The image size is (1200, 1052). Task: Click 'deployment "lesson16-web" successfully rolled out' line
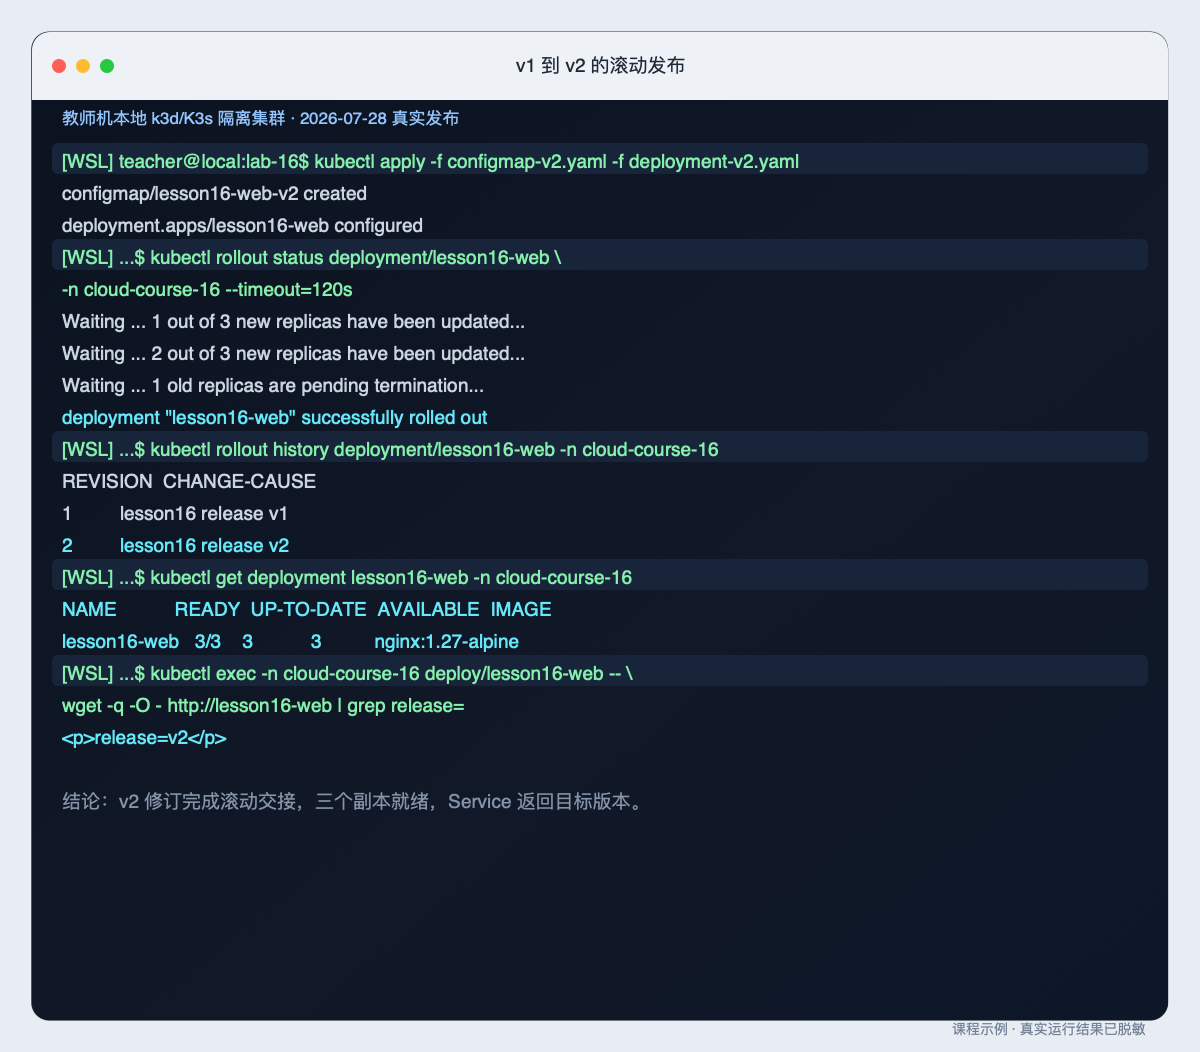(275, 417)
